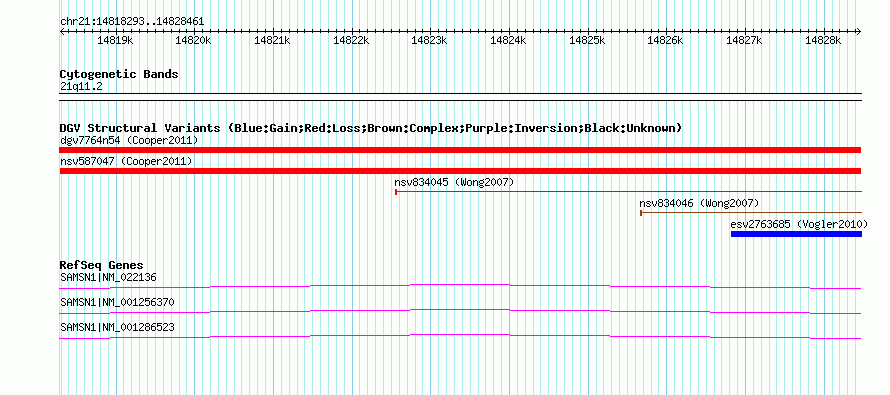Image resolution: width=890 pixels, height=395 pixels.
Task: Click the red bar under nsv587047
Action: pyautogui.click(x=460, y=171)
